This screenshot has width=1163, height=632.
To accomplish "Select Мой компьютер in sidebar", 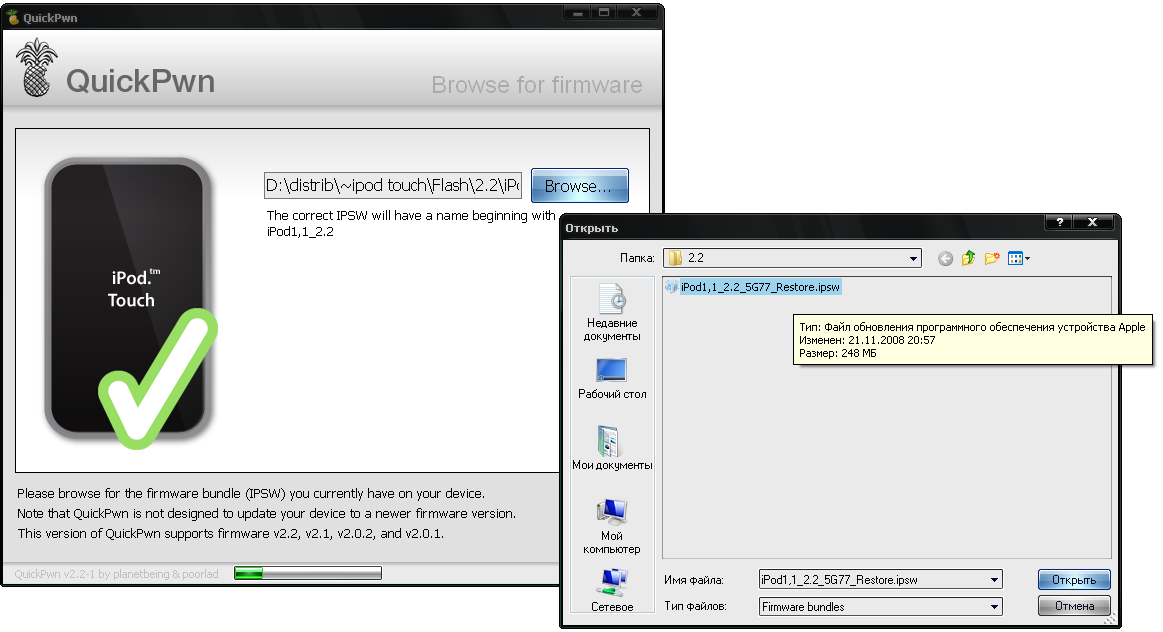I will [x=611, y=526].
